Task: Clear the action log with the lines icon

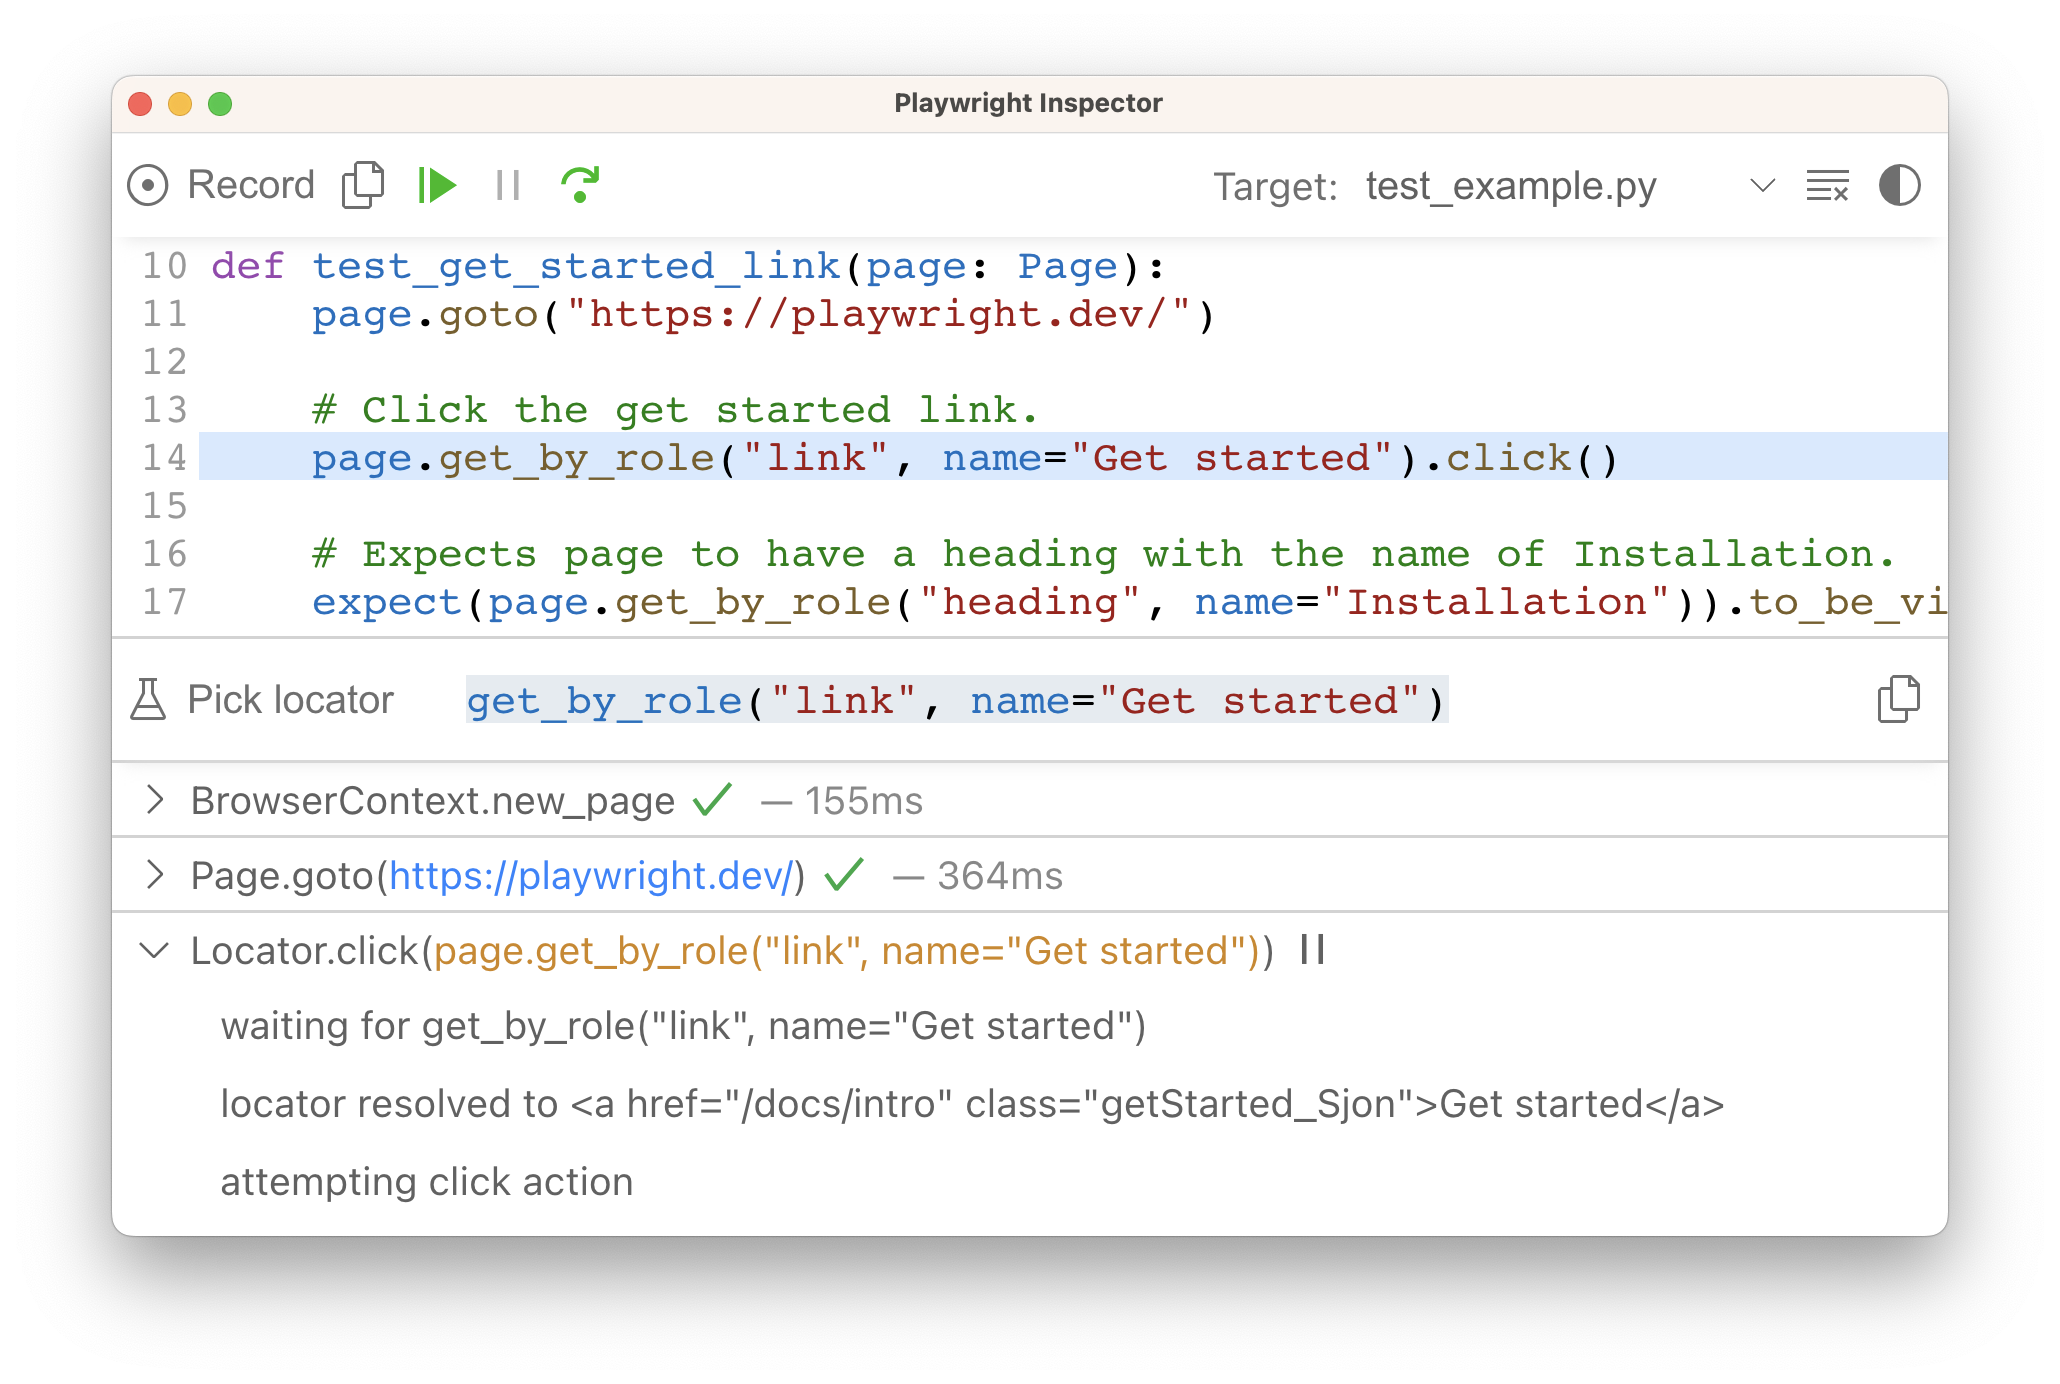Action: [1827, 186]
